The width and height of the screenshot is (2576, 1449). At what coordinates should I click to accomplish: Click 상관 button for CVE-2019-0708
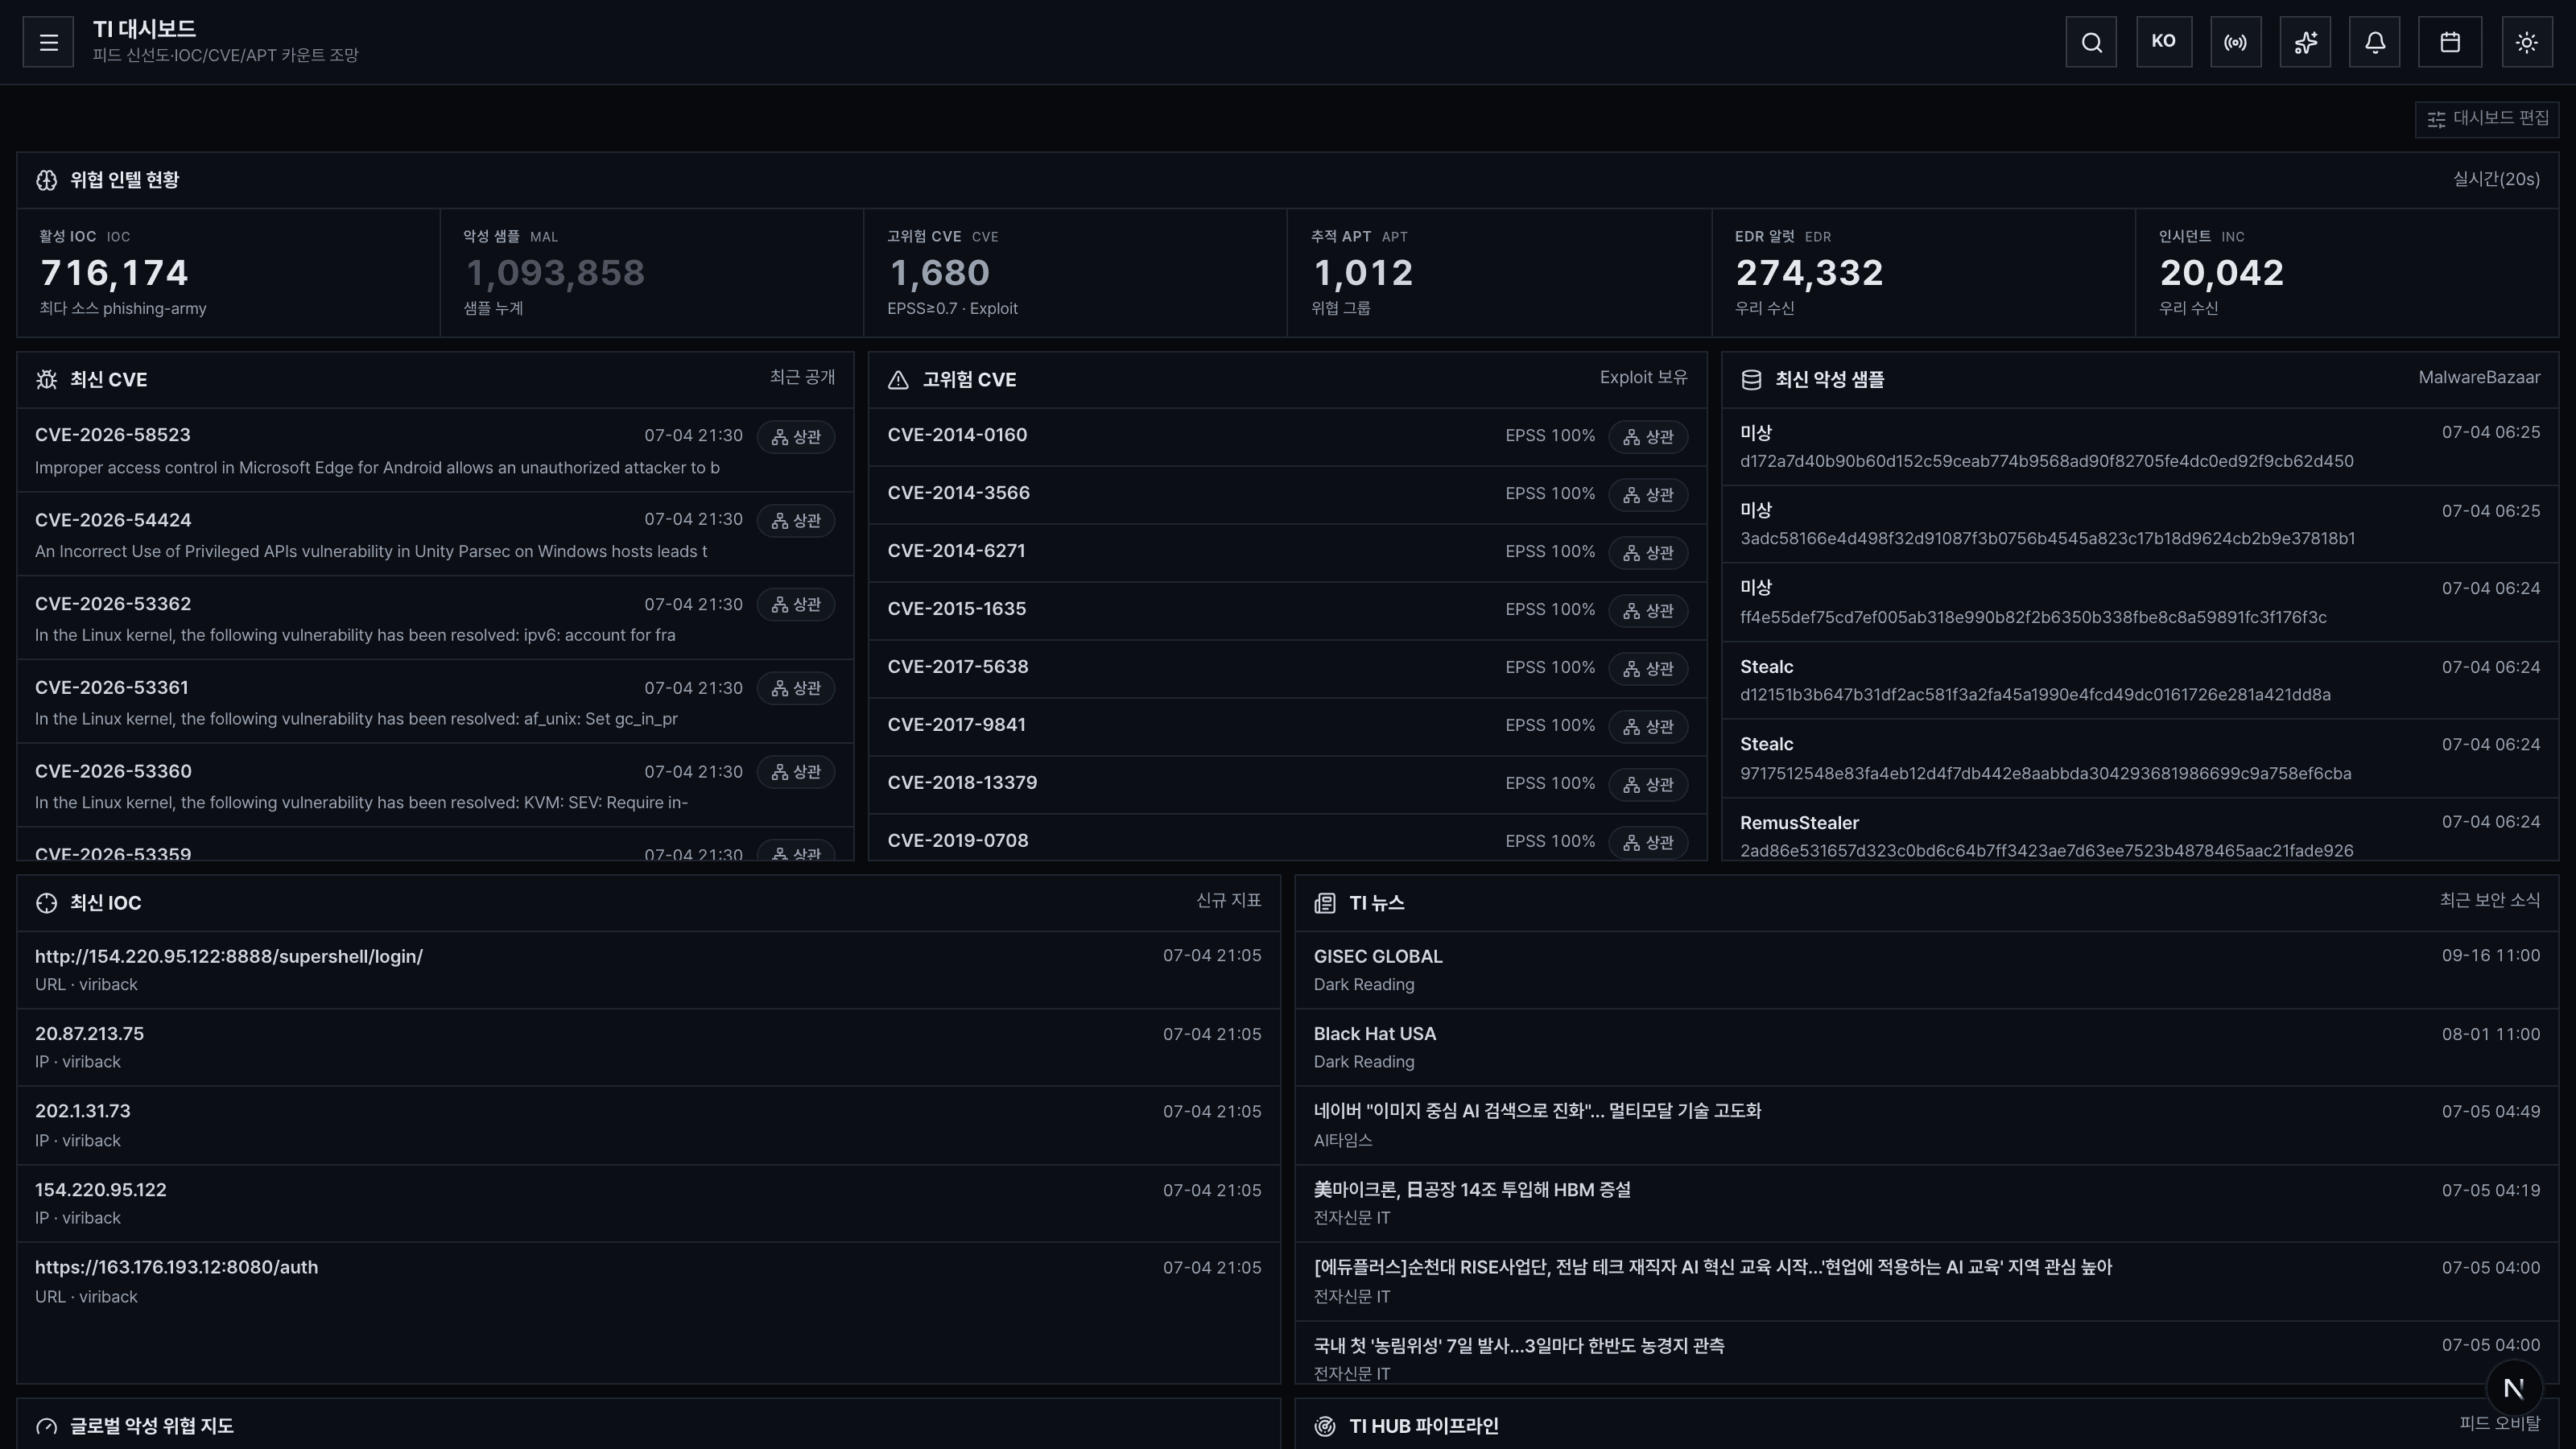coord(1648,843)
